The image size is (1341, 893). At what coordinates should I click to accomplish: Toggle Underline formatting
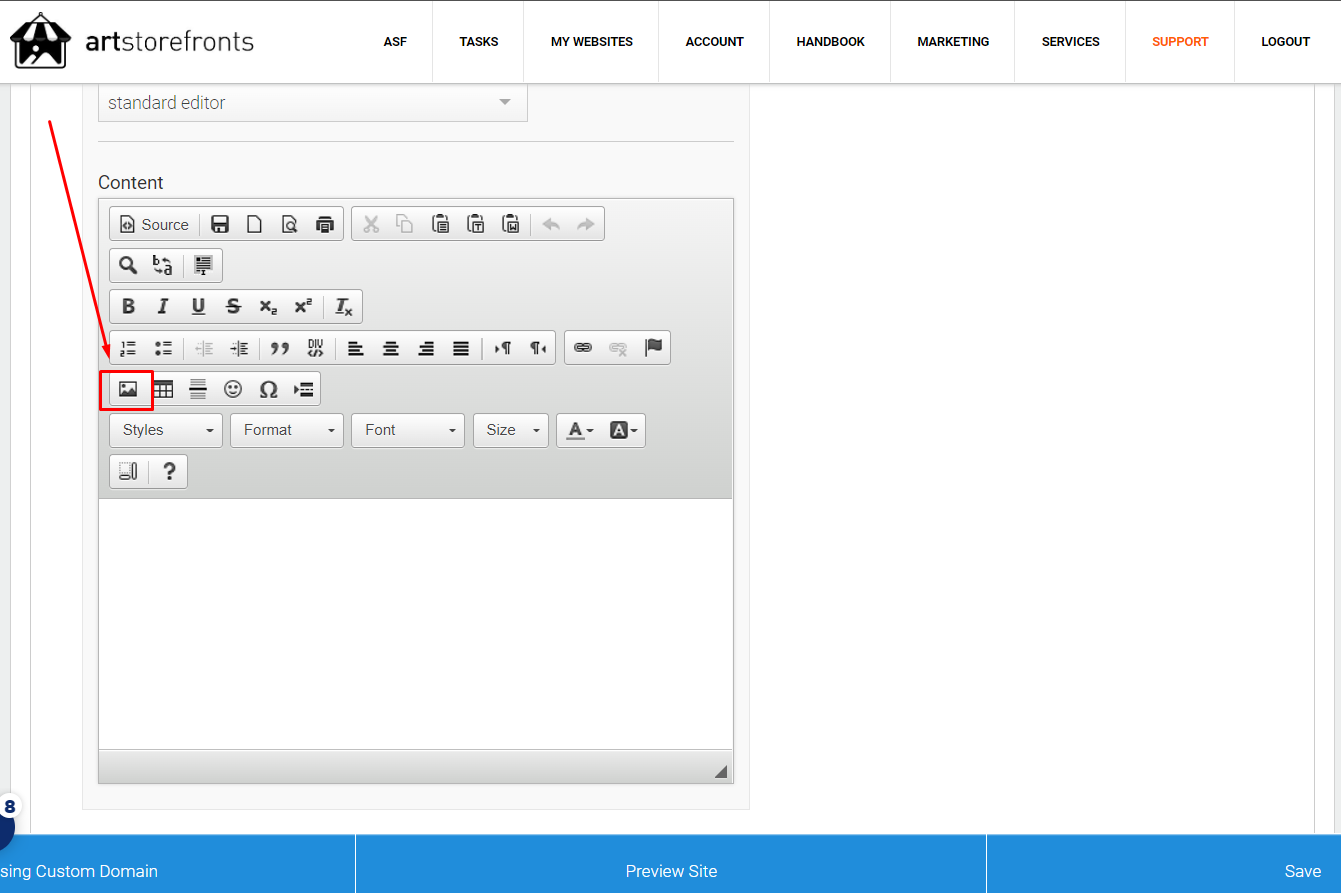click(198, 306)
